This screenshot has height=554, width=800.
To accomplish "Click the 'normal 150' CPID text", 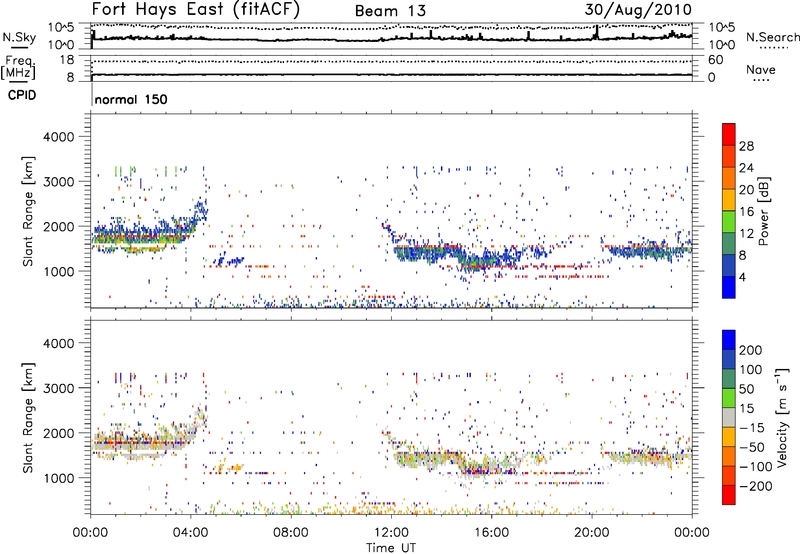I will (x=131, y=99).
